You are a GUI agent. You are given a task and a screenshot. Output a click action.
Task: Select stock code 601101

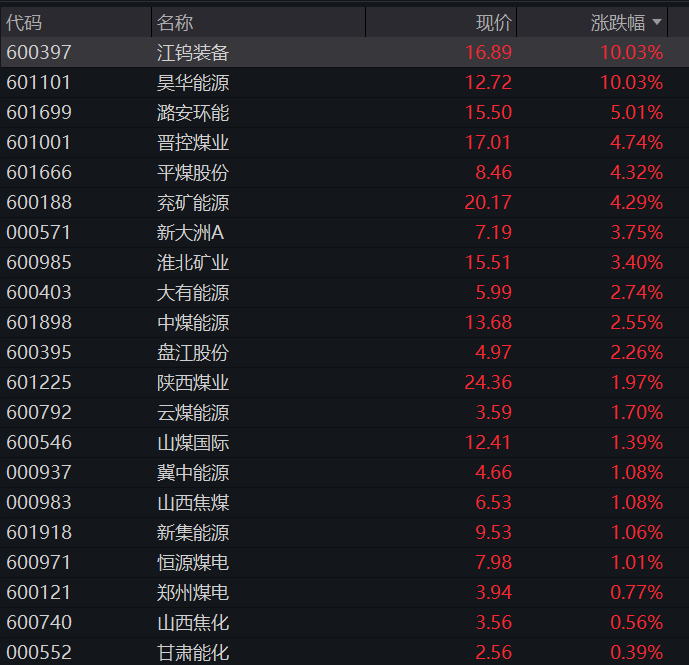click(x=38, y=83)
